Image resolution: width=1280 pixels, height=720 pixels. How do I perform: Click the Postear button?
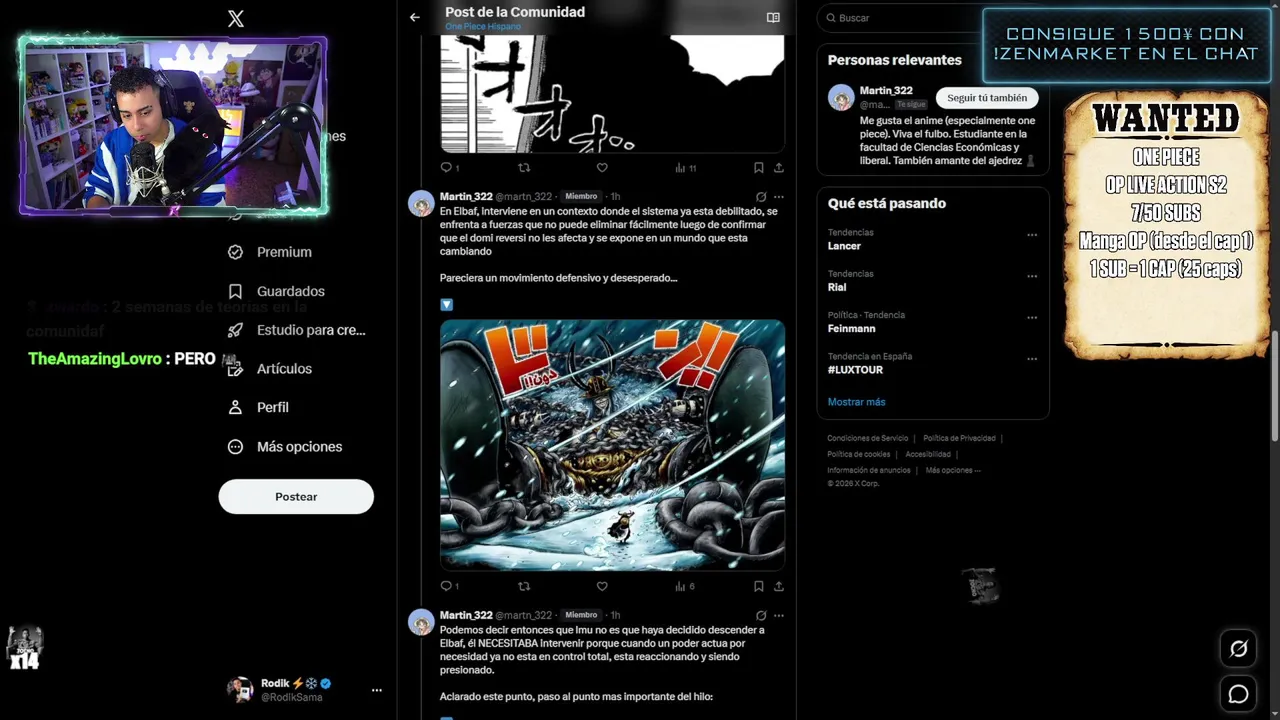coord(296,497)
